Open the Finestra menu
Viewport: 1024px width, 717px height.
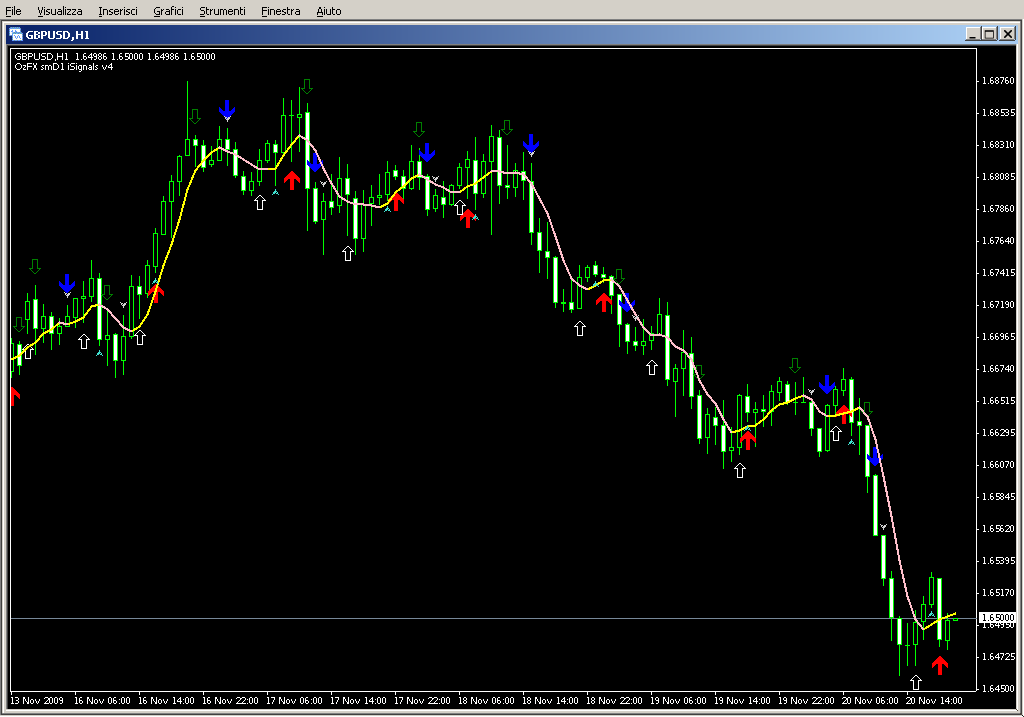click(x=280, y=11)
